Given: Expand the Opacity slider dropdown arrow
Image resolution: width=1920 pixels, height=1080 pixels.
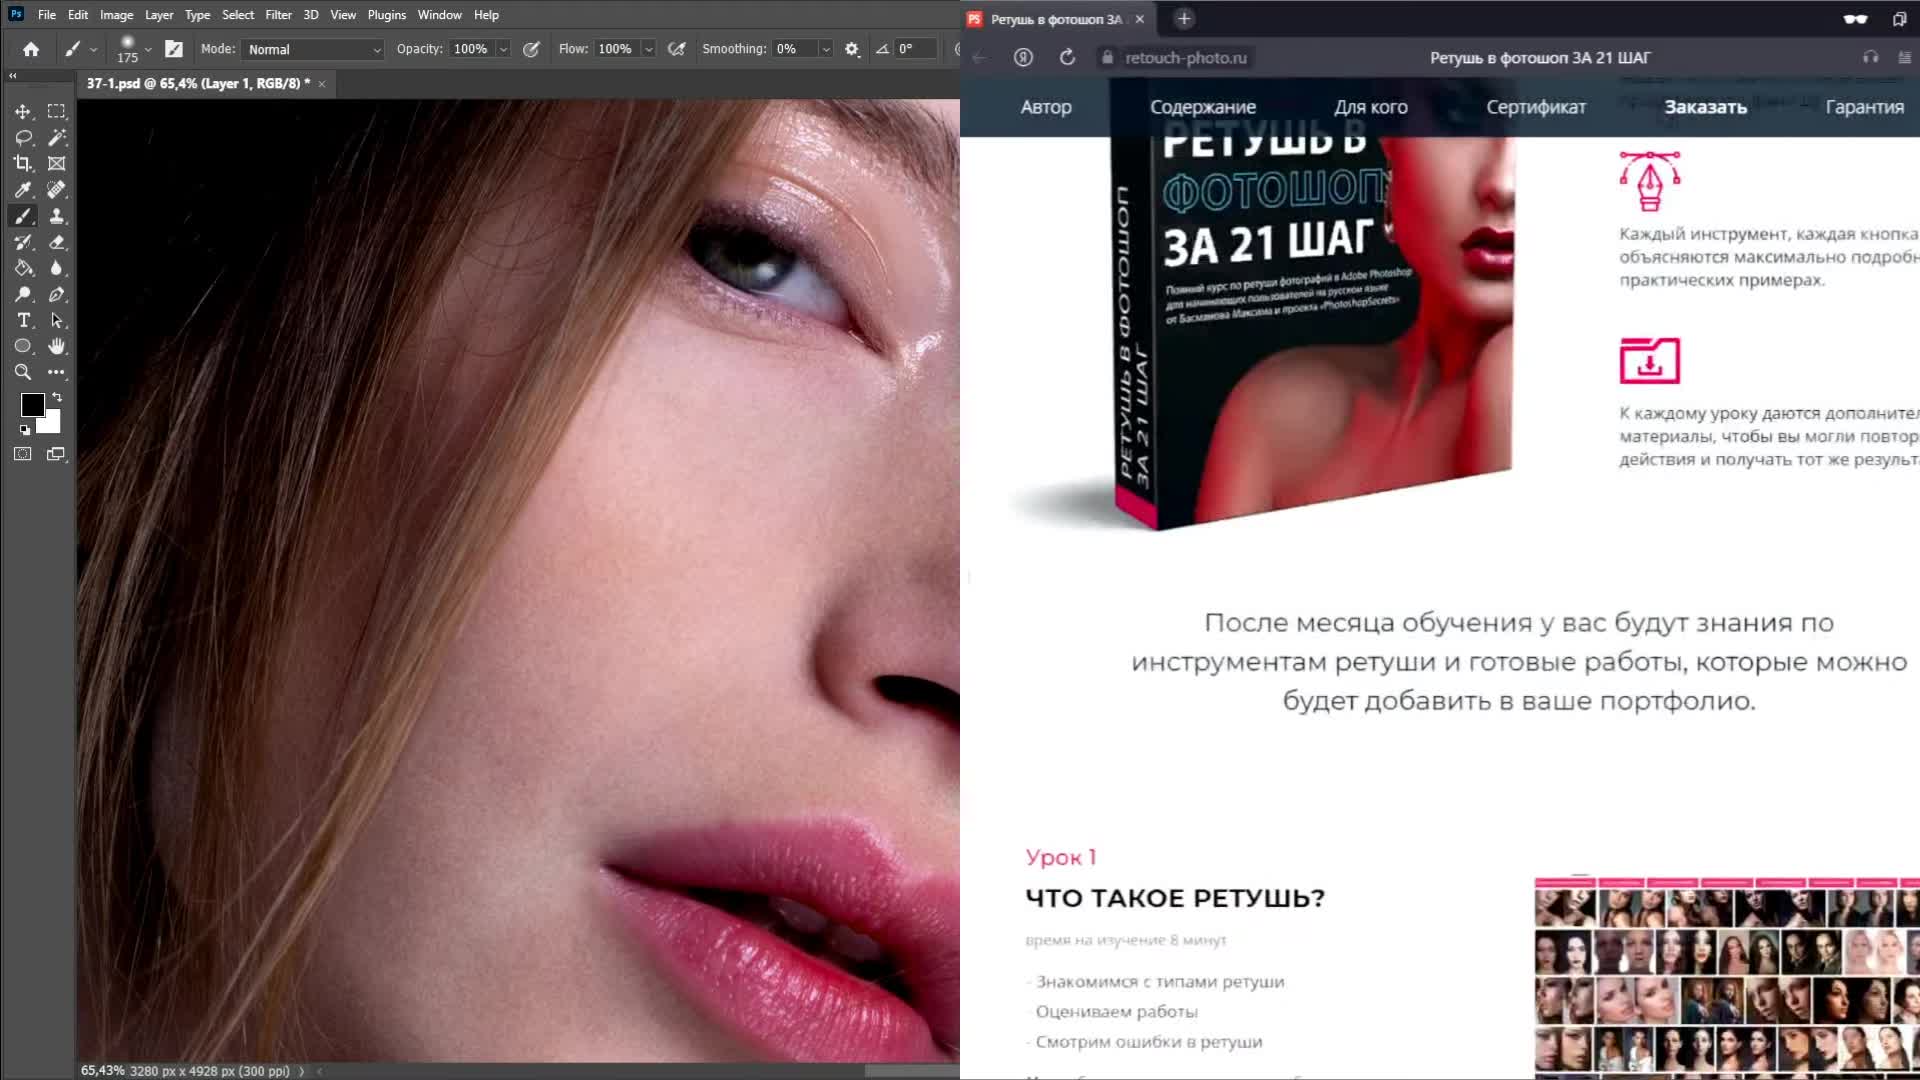Looking at the screenshot, I should (x=504, y=49).
